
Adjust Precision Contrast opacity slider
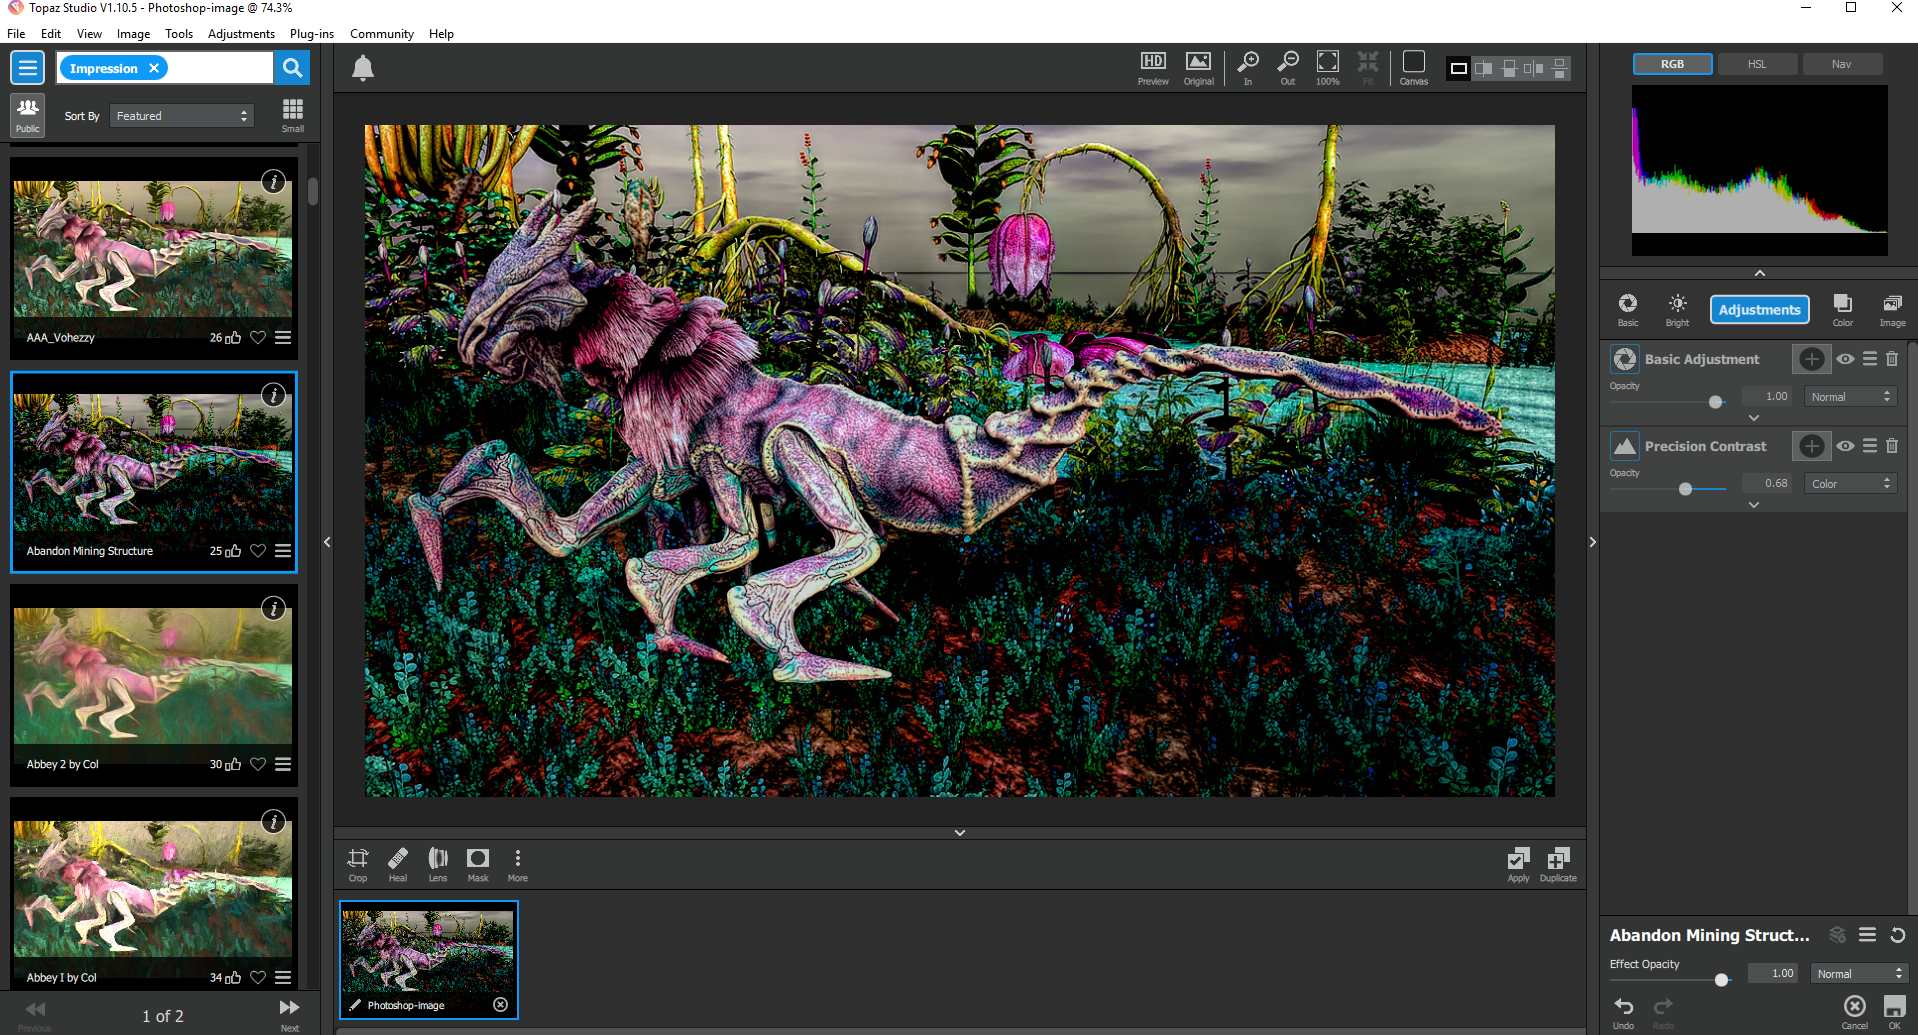point(1686,489)
